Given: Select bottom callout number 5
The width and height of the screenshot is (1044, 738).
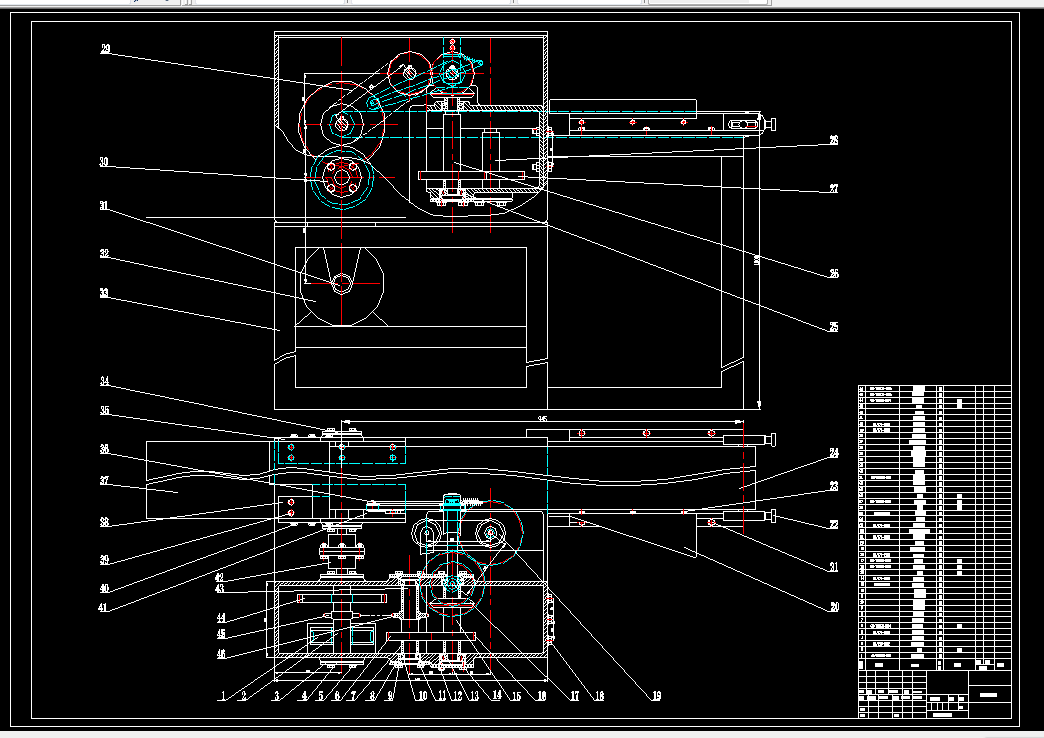Looking at the screenshot, I should coord(320,696).
